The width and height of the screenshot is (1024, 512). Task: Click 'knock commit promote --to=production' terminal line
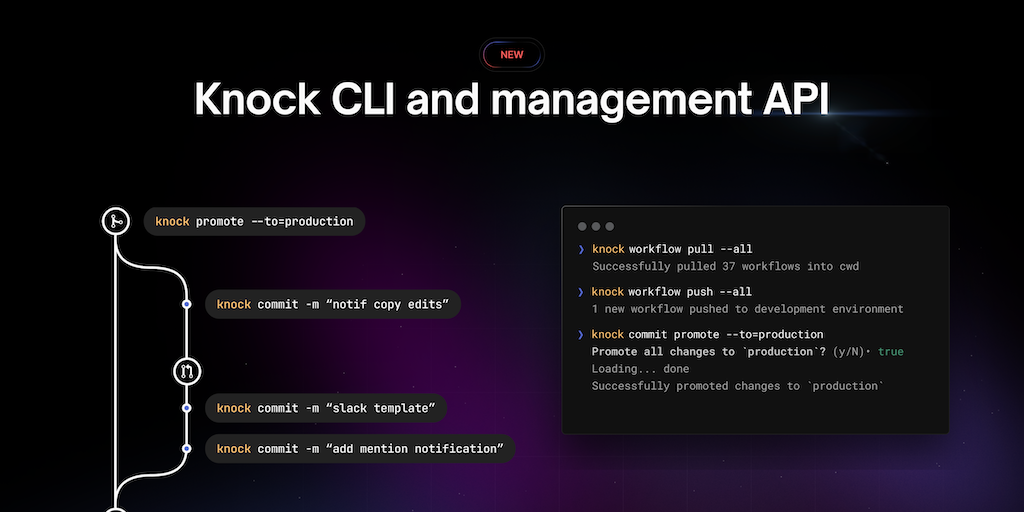[707, 334]
